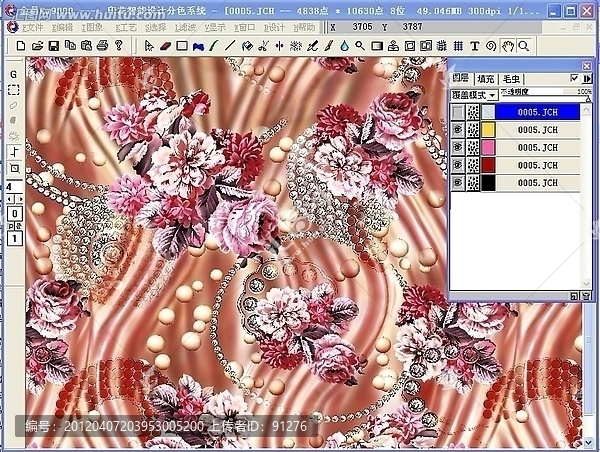This screenshot has width=600, height=452.
Task: Toggle visibility of the selected blue layer
Action: point(458,112)
